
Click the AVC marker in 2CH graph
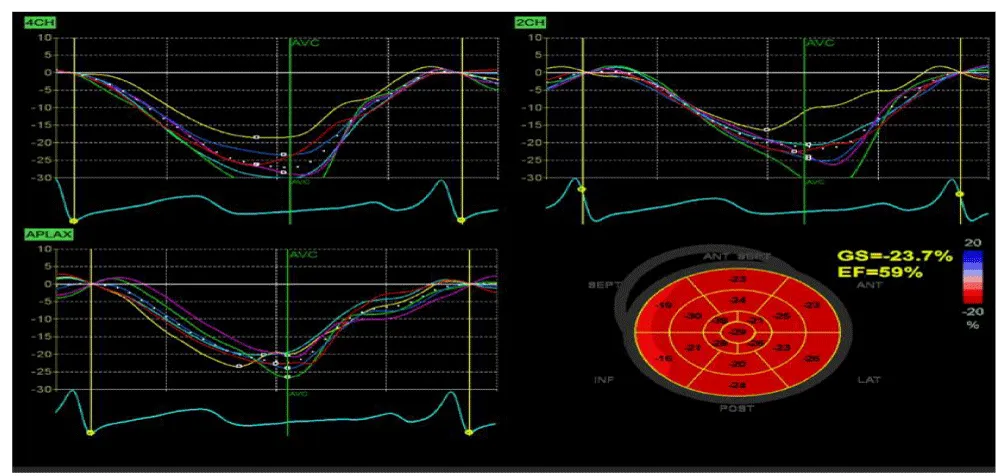click(819, 44)
